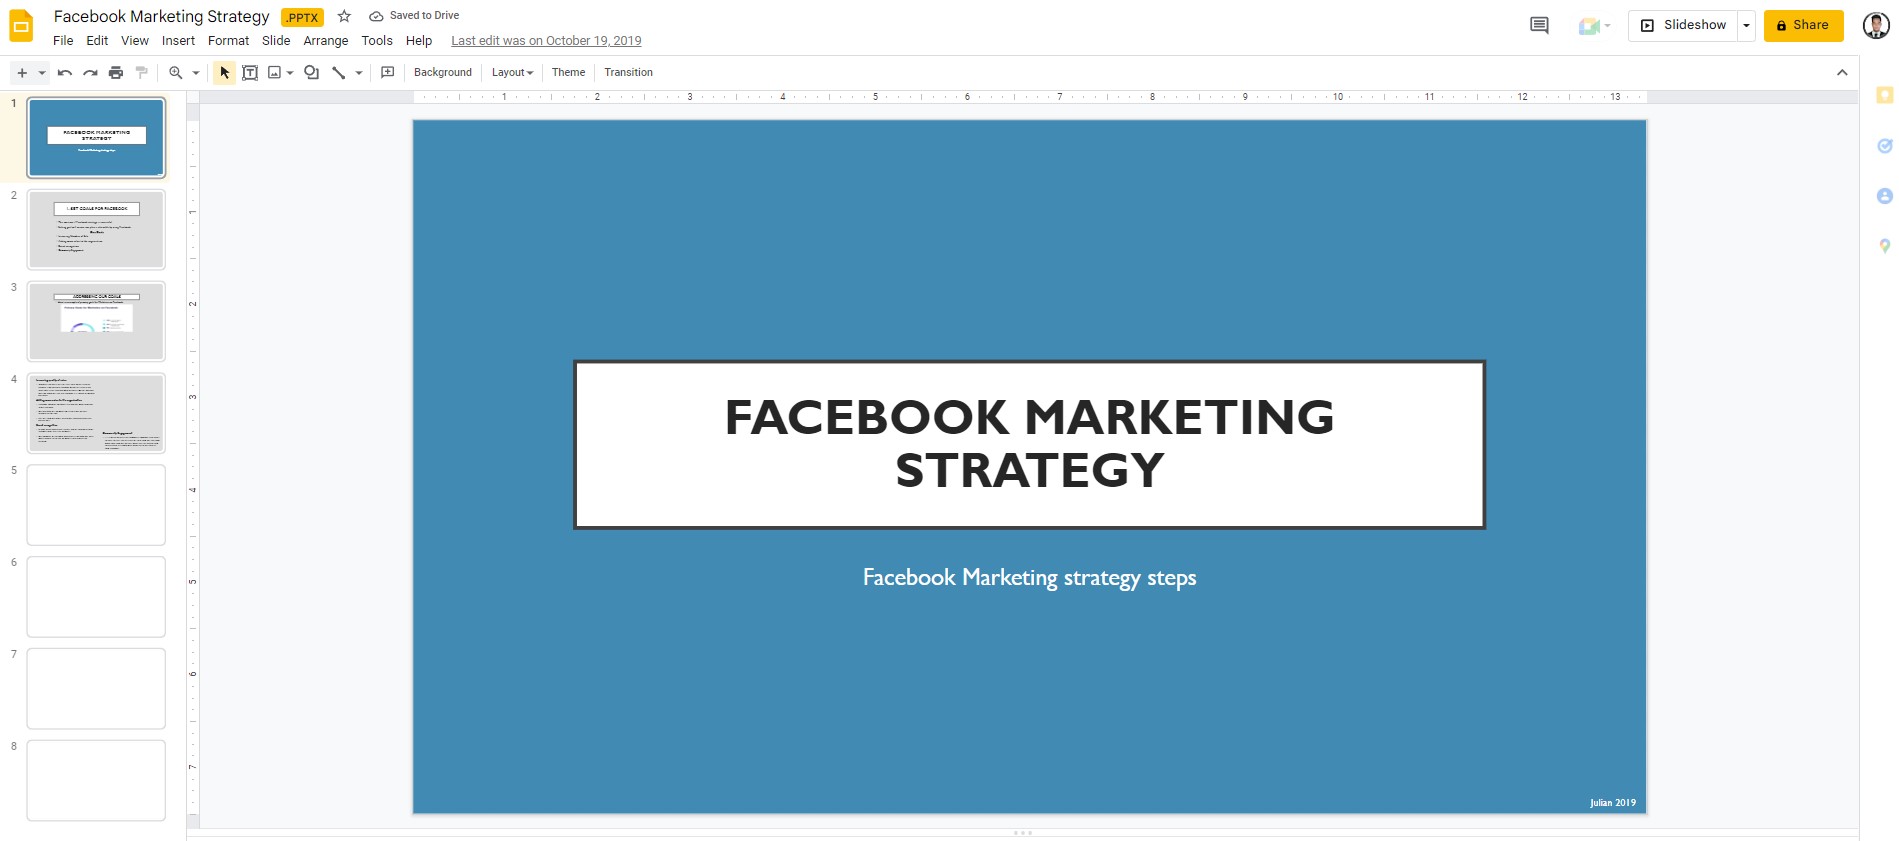Select the Text box tool

[250, 73]
